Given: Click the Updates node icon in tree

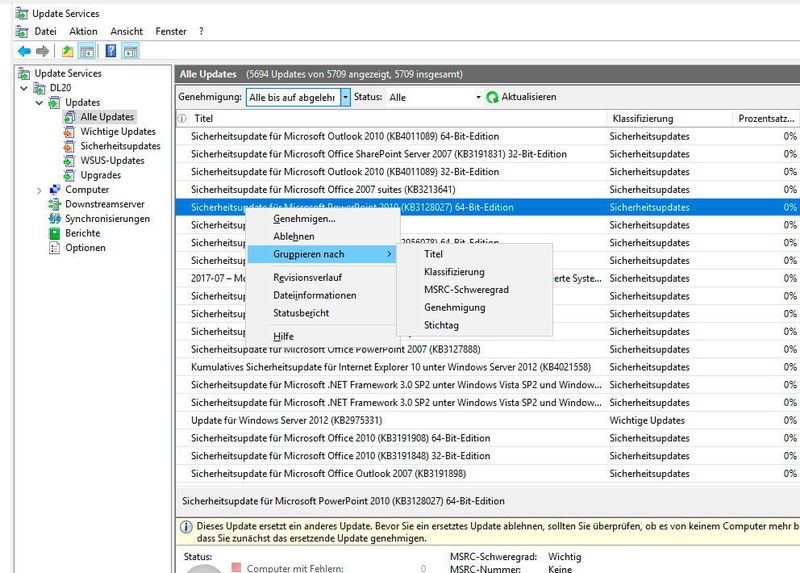Looking at the screenshot, I should pos(54,103).
